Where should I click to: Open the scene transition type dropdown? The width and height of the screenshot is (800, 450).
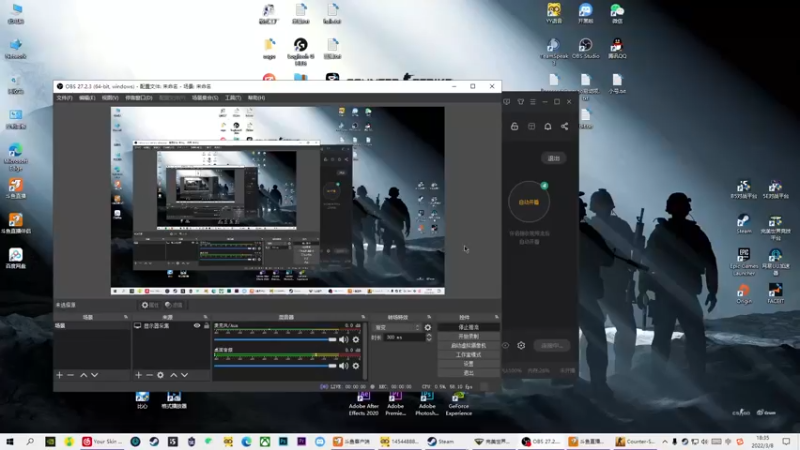(397, 328)
